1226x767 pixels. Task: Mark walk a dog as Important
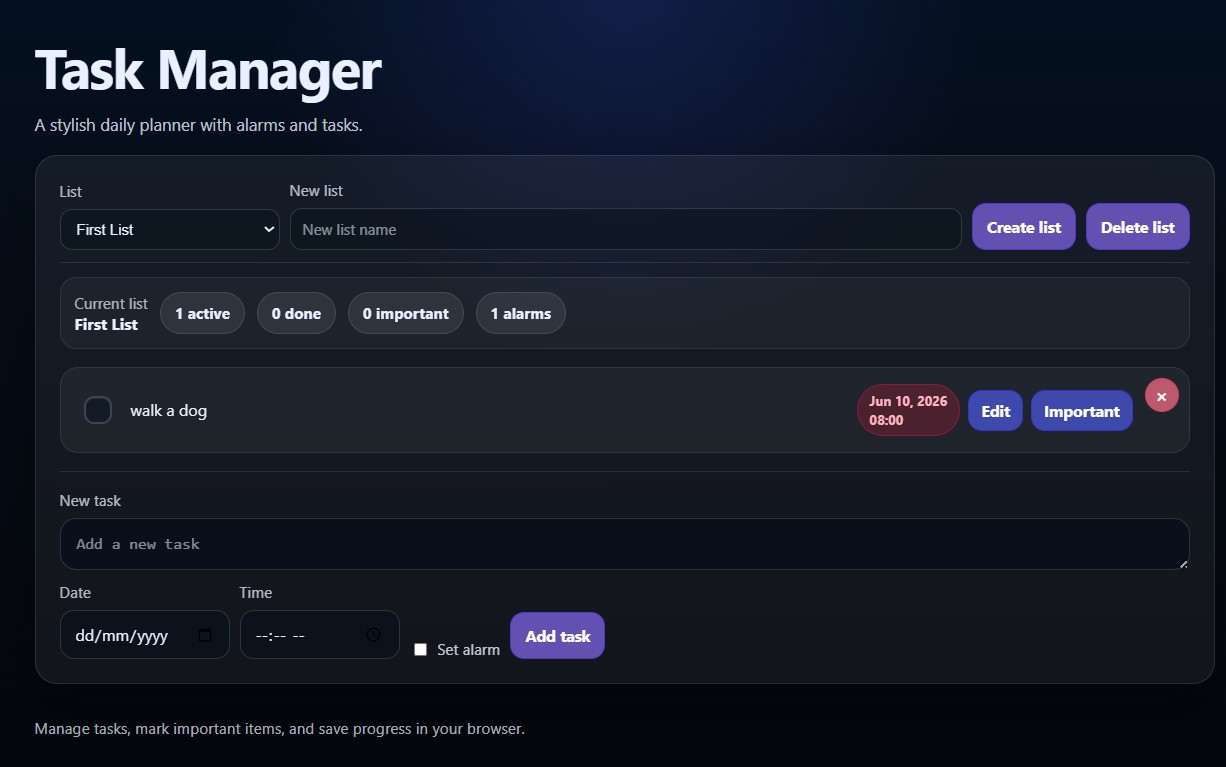pyautogui.click(x=1082, y=411)
